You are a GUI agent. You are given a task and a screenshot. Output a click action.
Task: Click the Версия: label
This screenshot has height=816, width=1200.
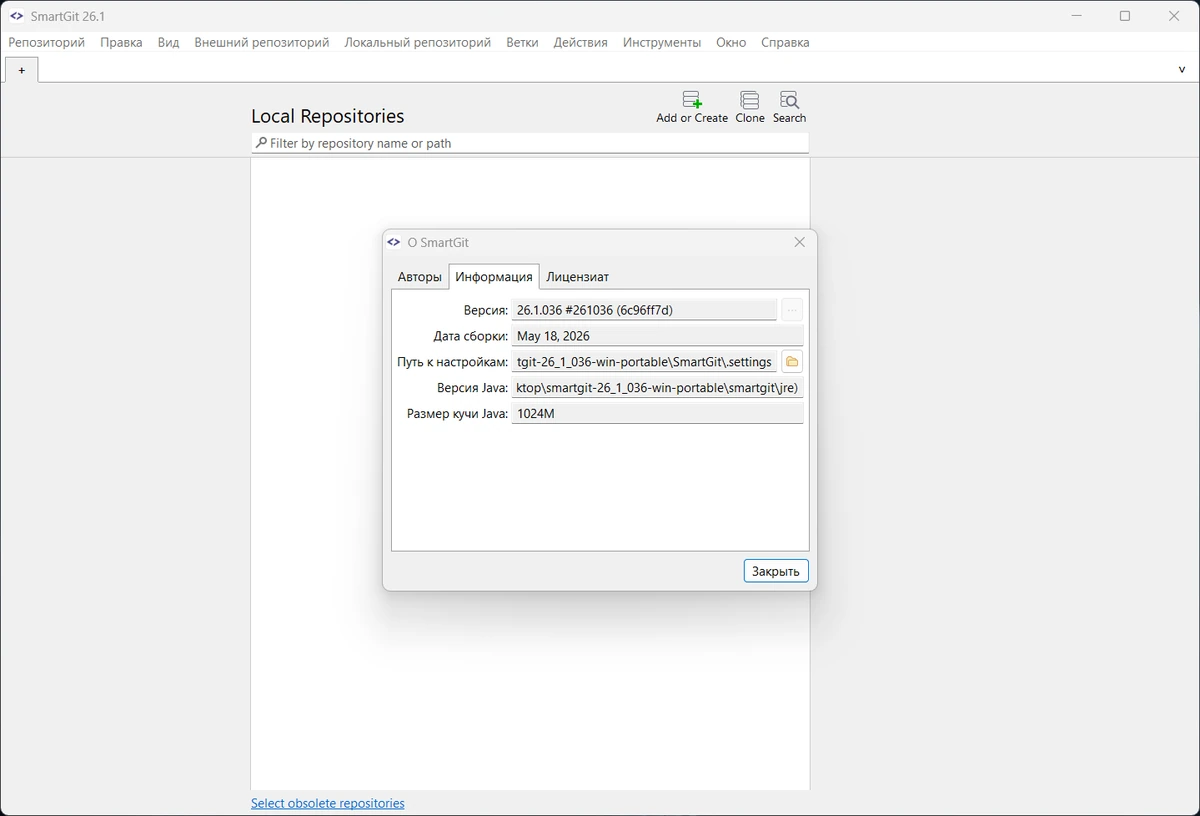[486, 310]
